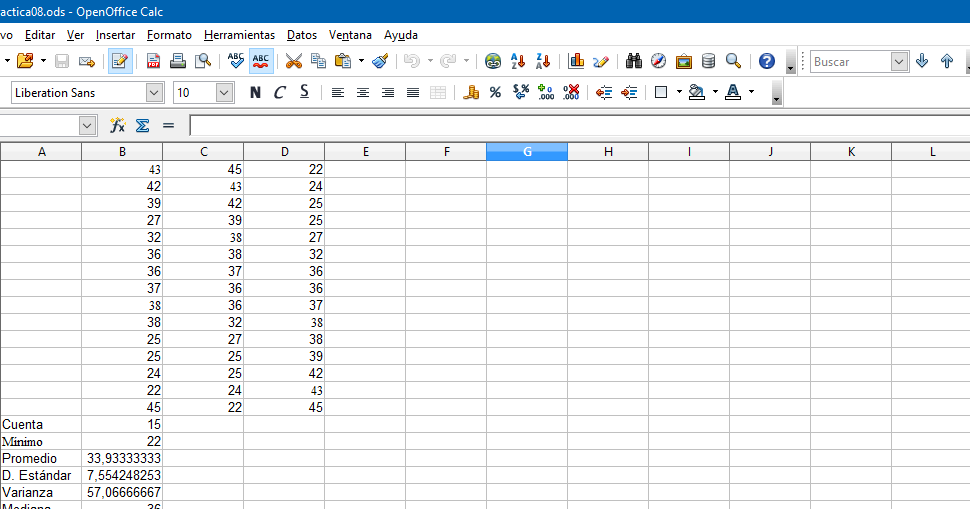Run the Spelling check icon
The width and height of the screenshot is (970, 509).
(236, 61)
